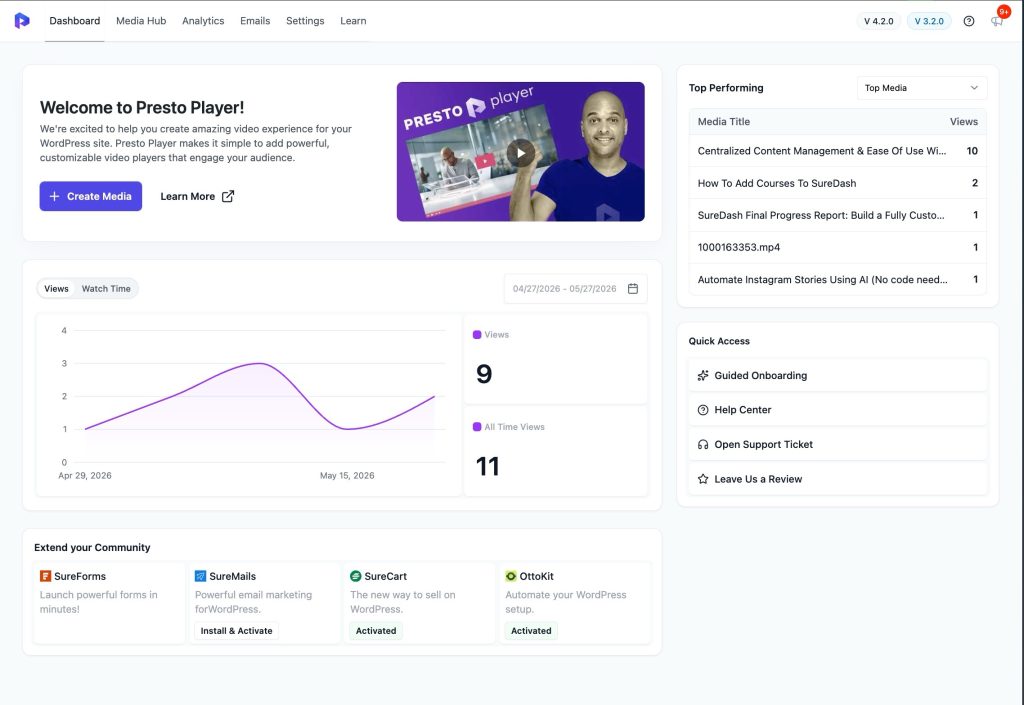Image resolution: width=1024 pixels, height=705 pixels.
Task: Click the SureForms logo icon
Action: (45, 576)
